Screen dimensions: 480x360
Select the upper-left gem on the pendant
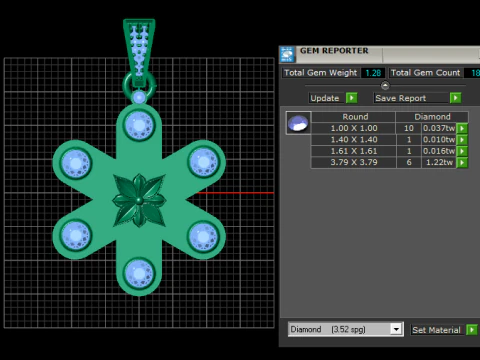click(76, 163)
